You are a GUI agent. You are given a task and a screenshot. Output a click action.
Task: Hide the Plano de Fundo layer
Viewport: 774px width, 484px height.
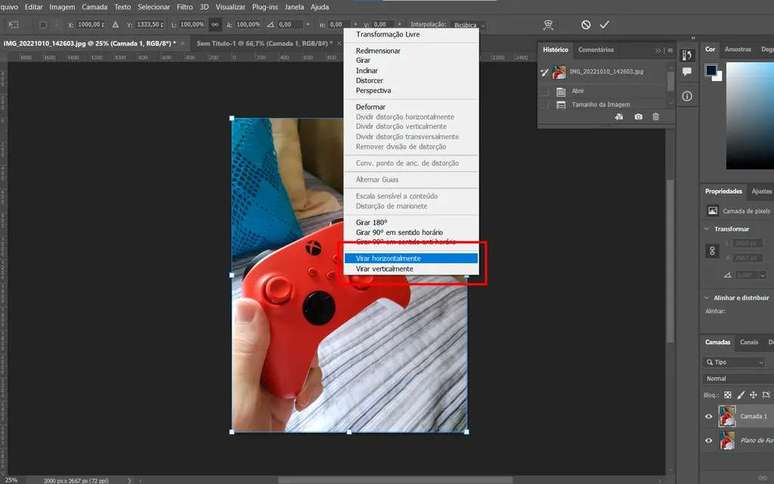(709, 440)
